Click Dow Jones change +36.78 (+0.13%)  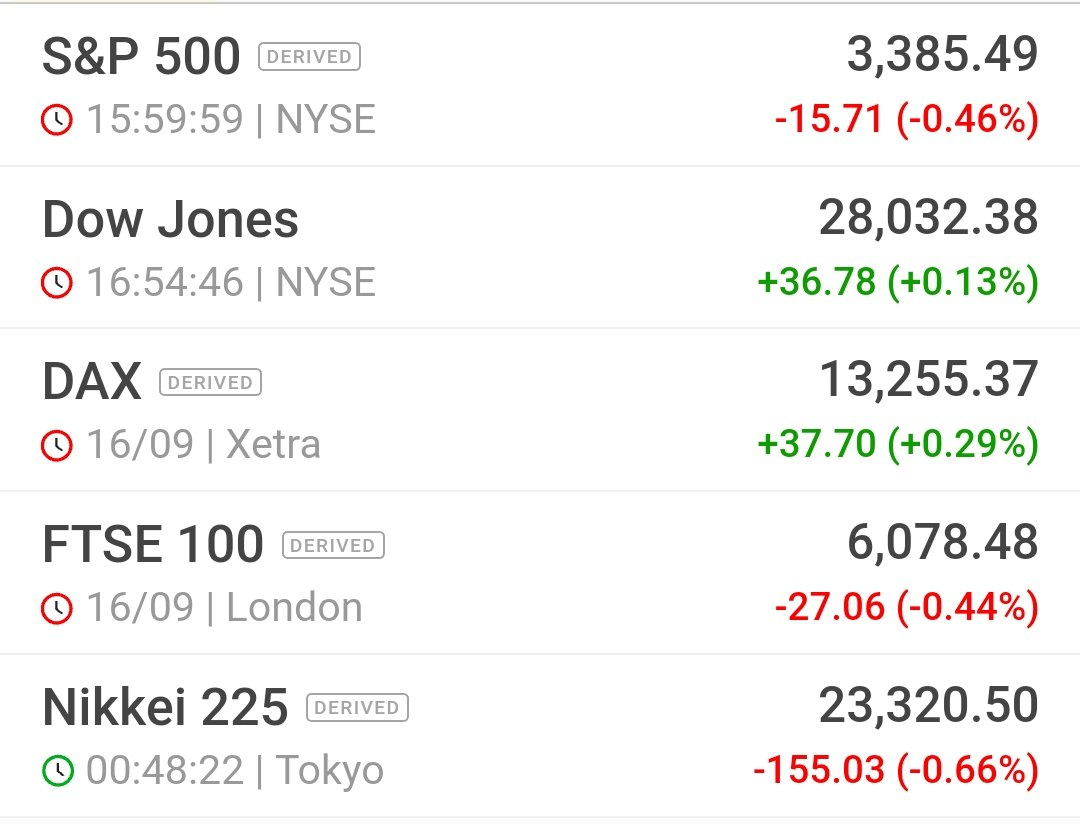click(x=897, y=282)
